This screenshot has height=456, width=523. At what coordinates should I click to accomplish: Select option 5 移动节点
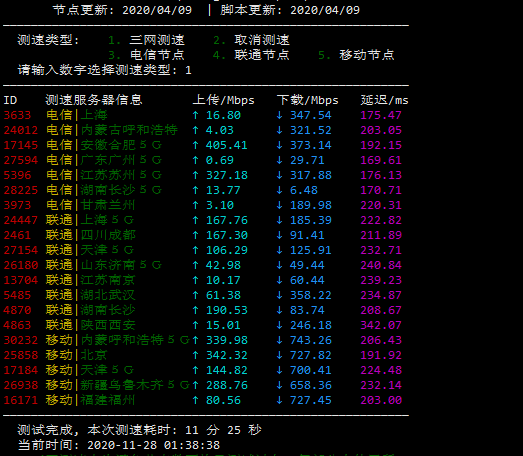pos(356,55)
